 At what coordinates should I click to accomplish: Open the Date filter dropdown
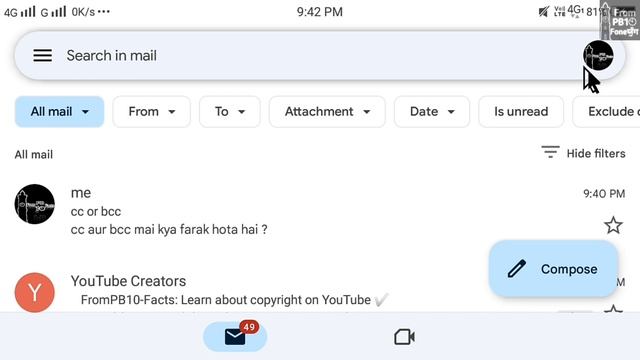[432, 111]
